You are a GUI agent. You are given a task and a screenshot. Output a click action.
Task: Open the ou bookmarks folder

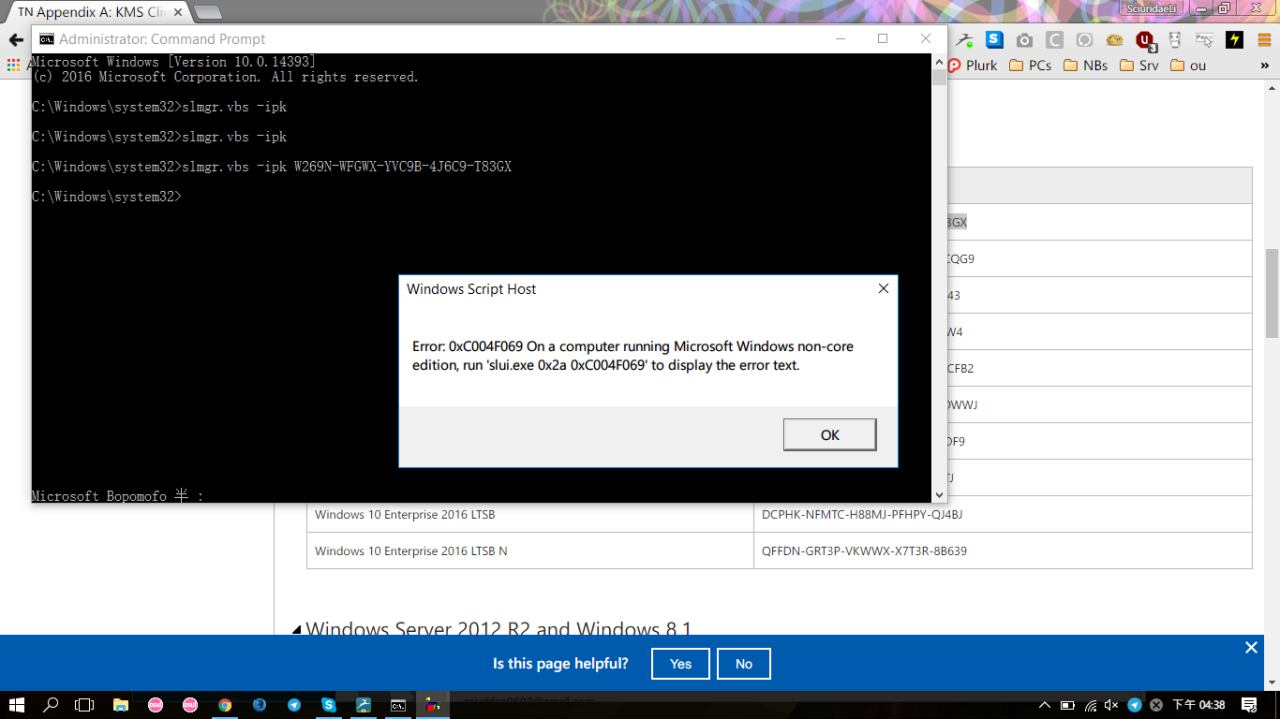pos(1189,65)
